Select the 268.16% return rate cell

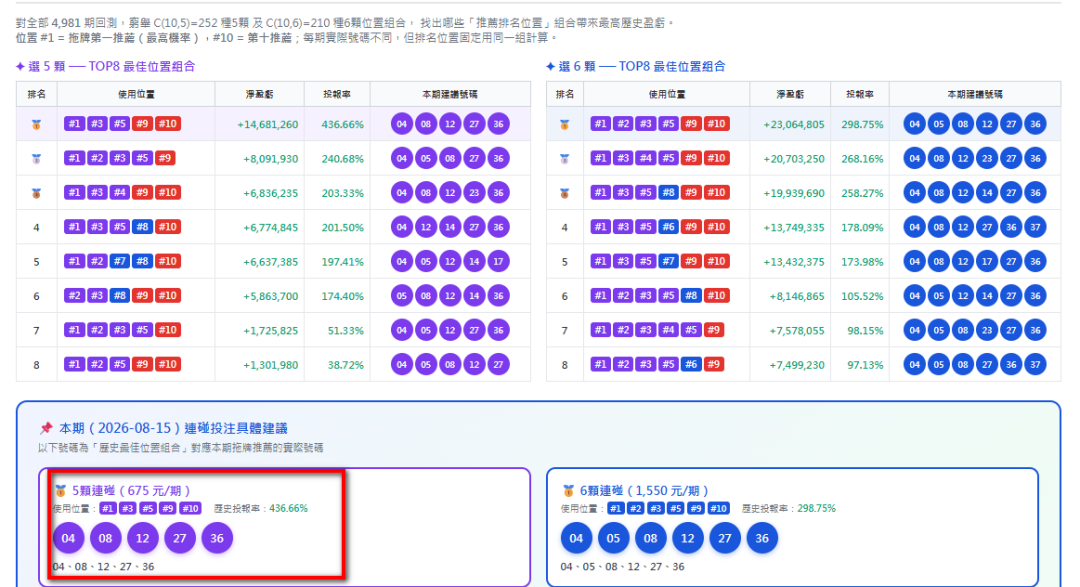(862, 158)
